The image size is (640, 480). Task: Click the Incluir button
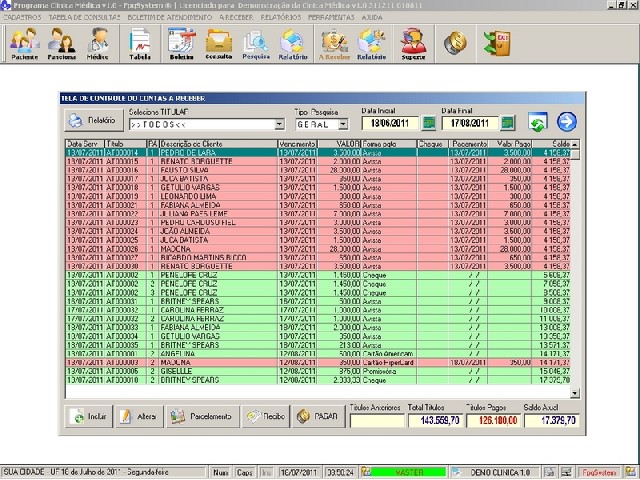coord(89,416)
